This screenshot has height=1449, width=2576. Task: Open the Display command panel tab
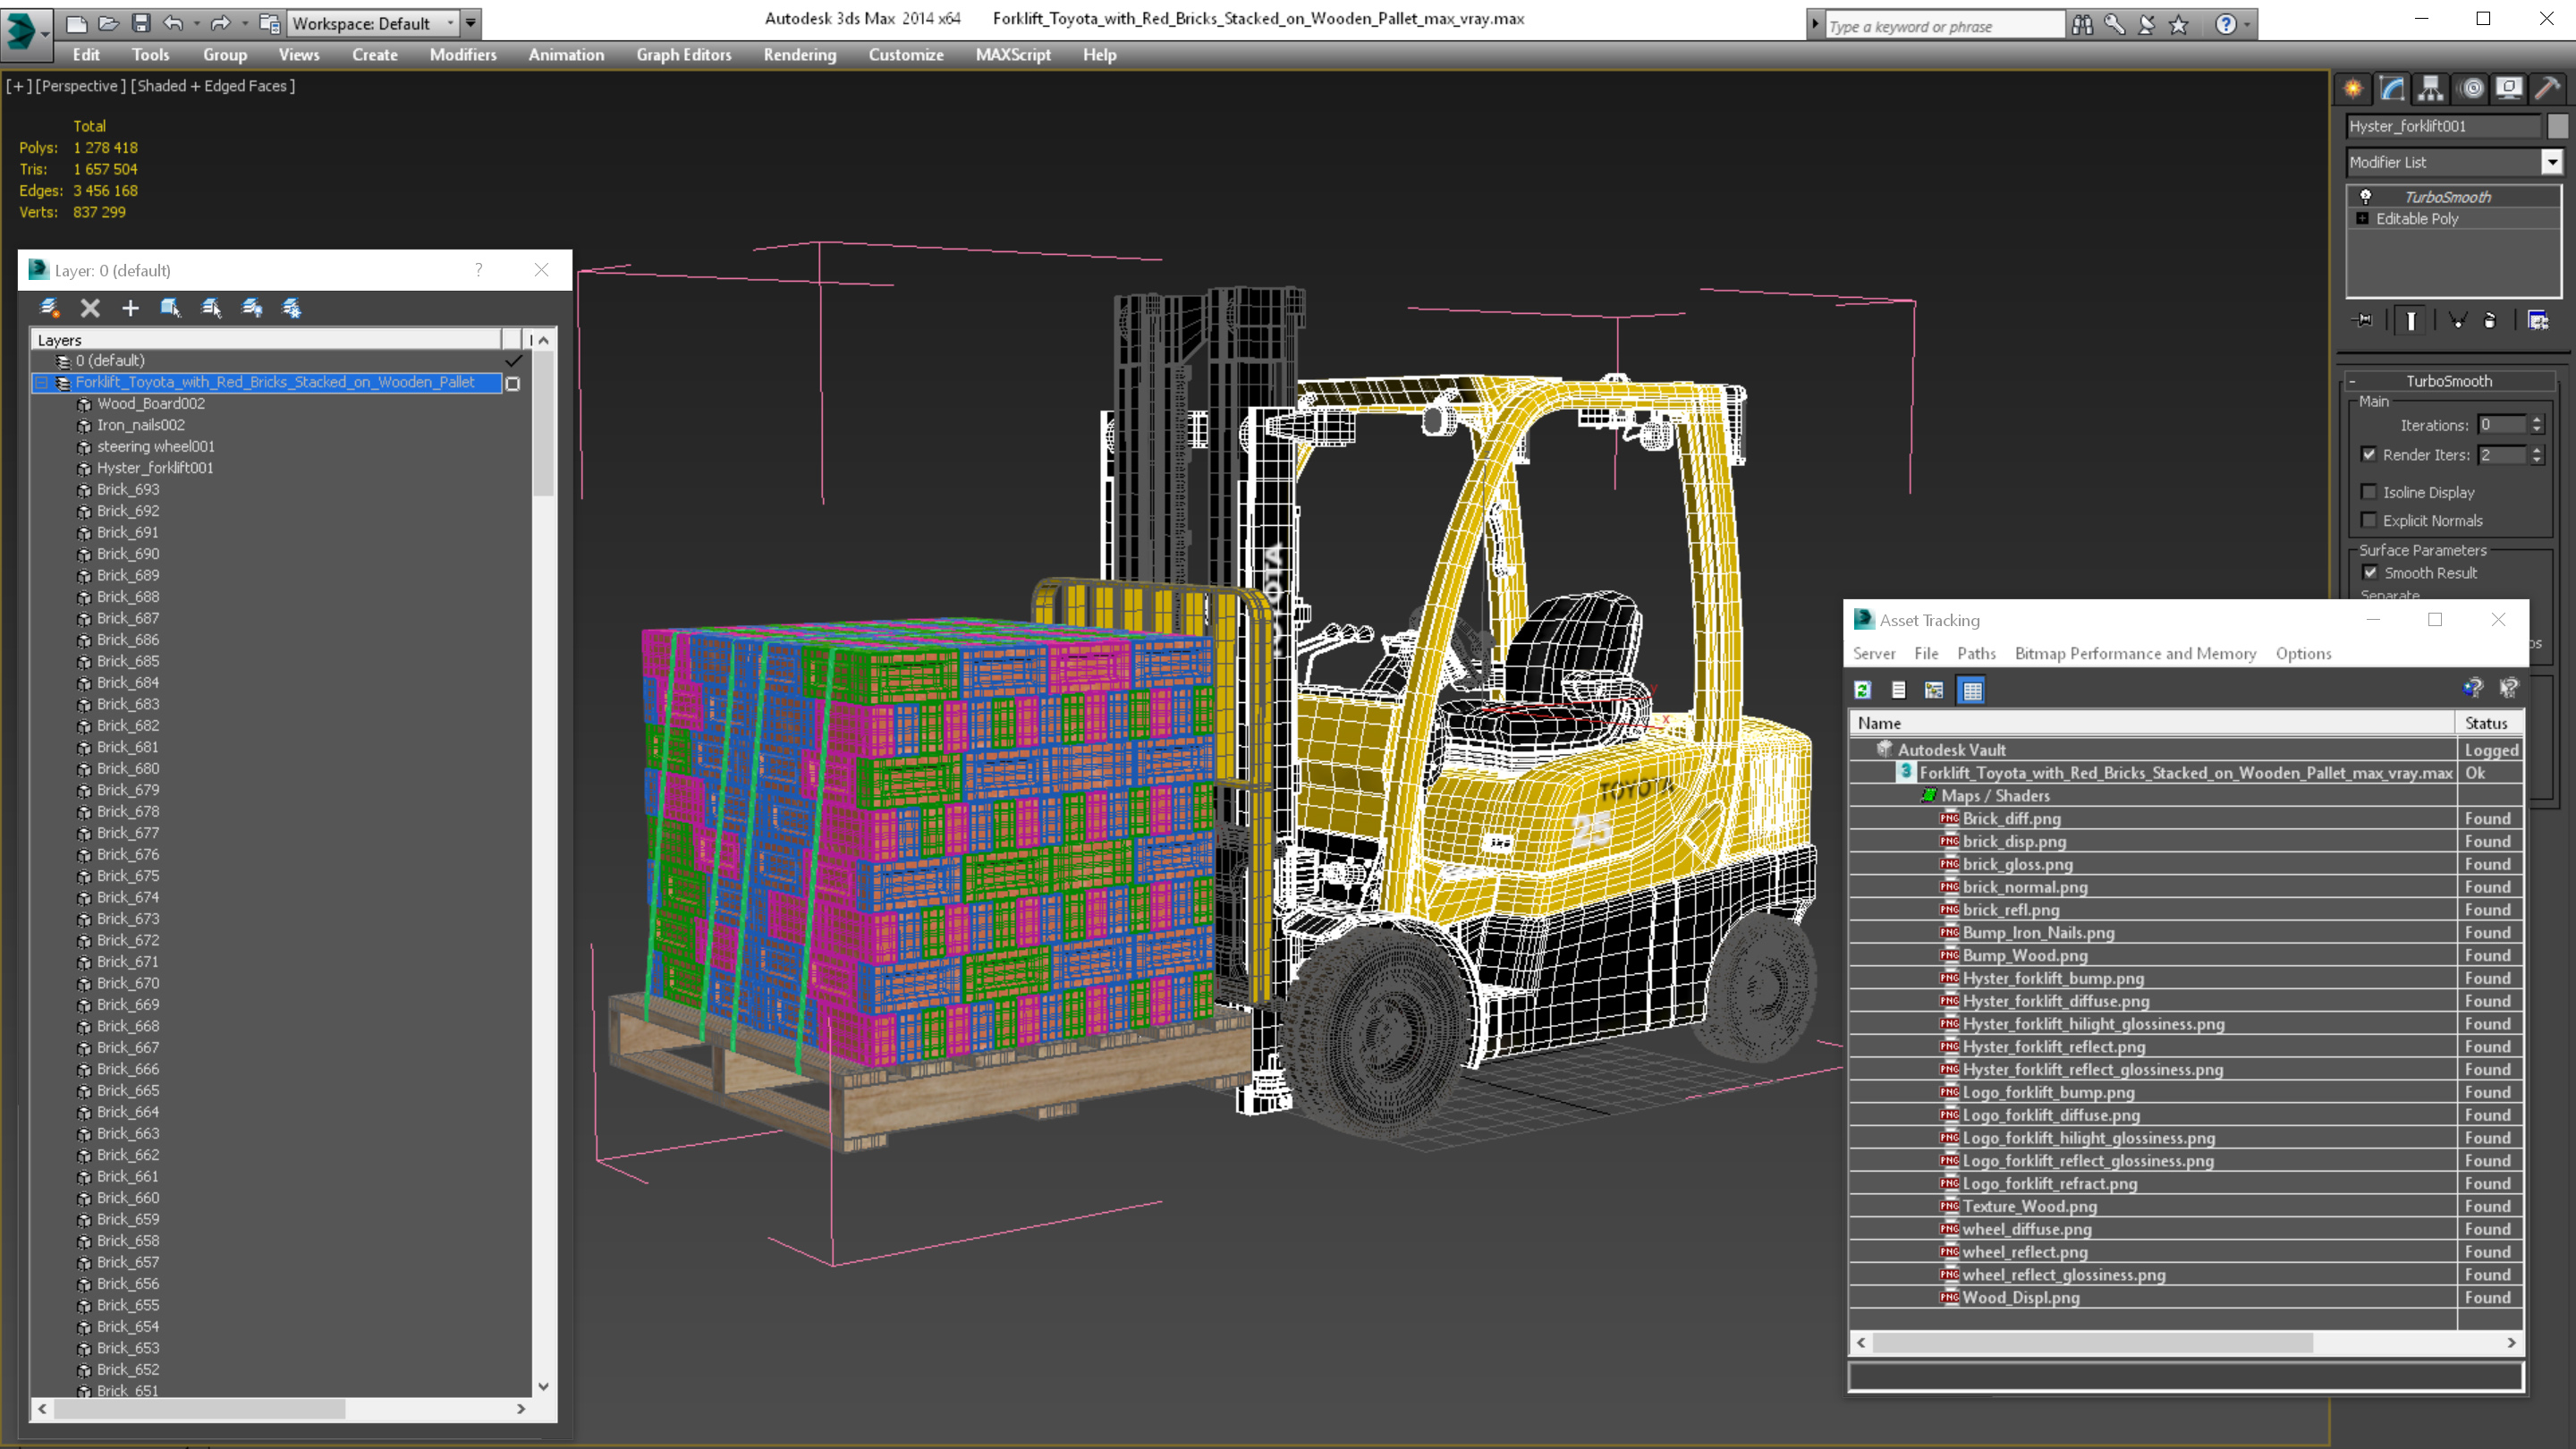[2509, 88]
